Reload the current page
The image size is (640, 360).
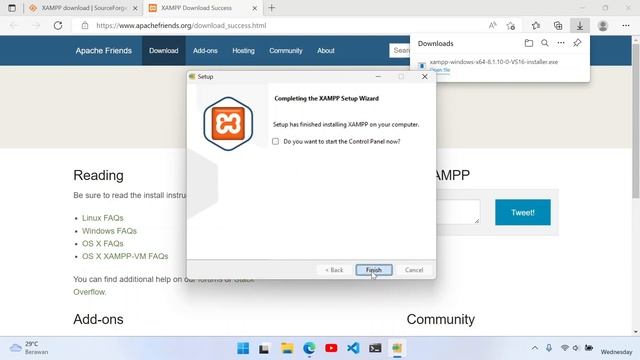[x=58, y=25]
